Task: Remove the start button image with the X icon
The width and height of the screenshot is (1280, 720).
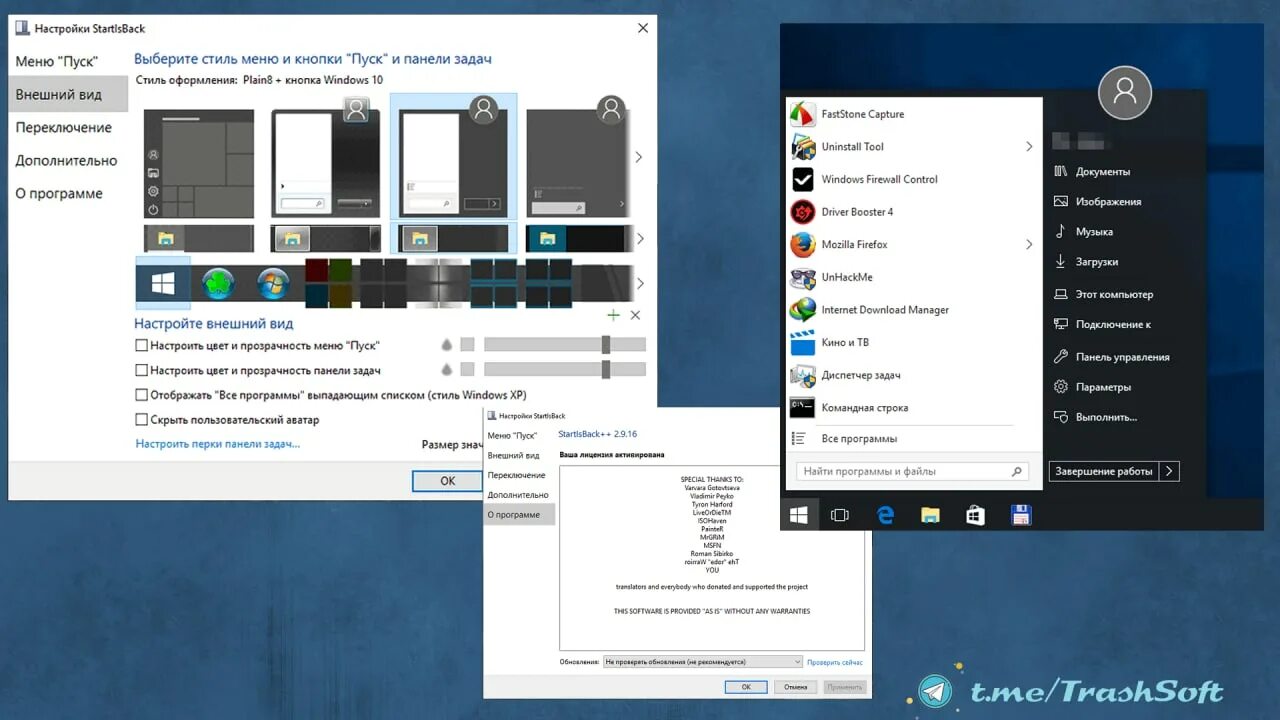Action: pos(635,315)
